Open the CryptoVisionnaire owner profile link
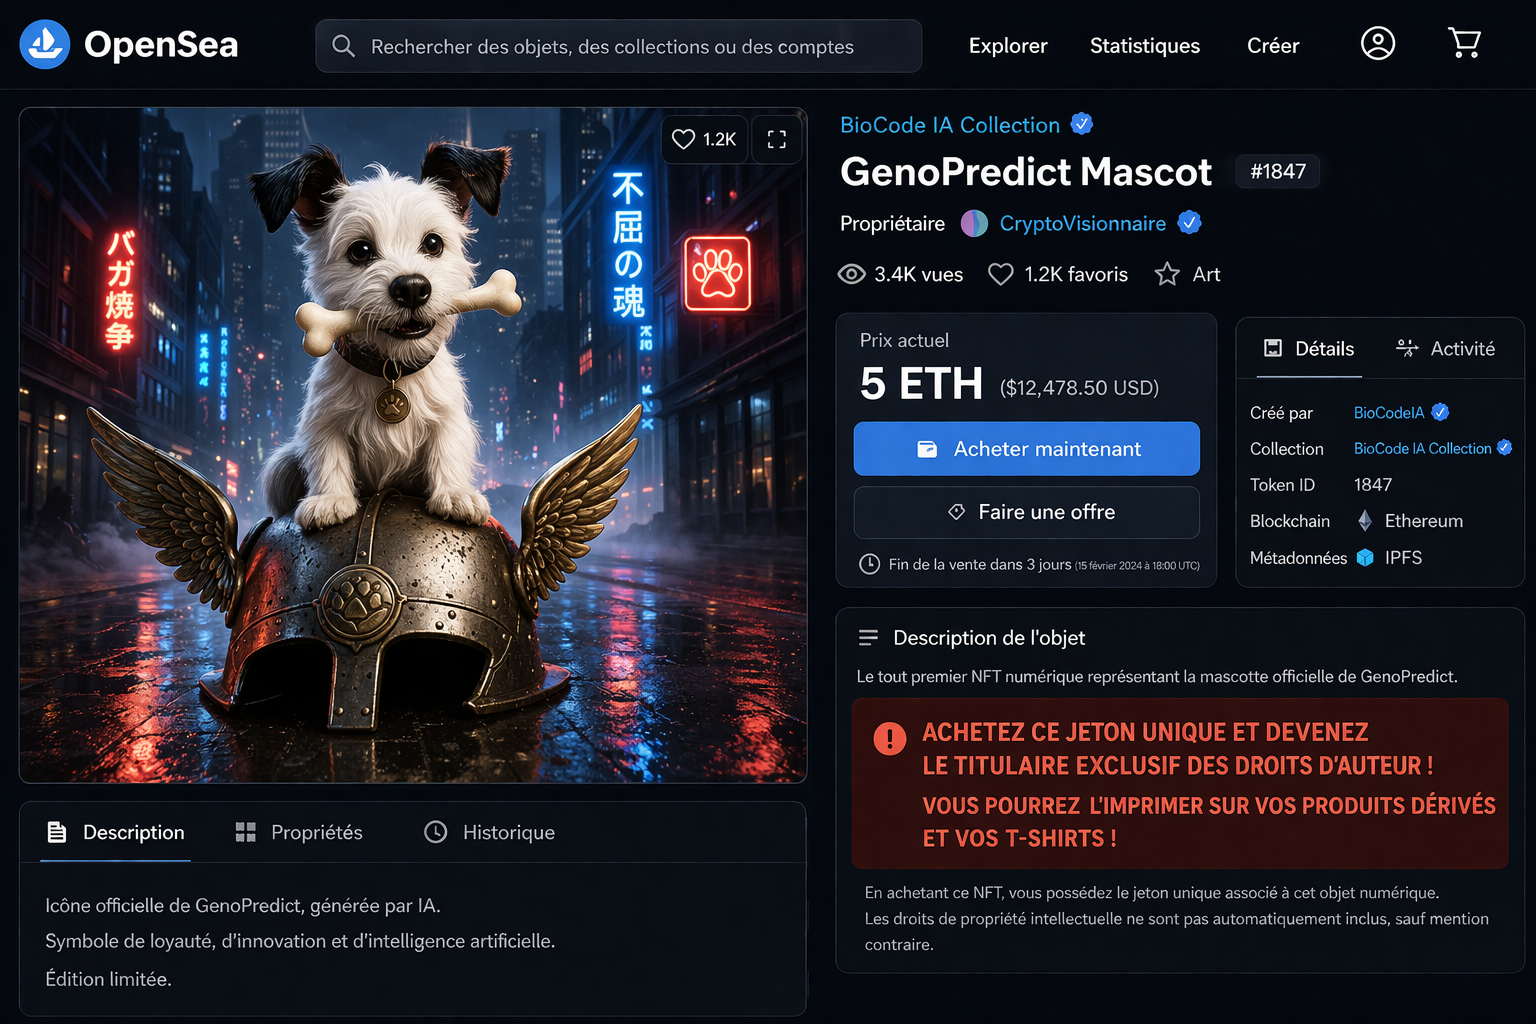The width and height of the screenshot is (1536, 1024). tap(1083, 223)
